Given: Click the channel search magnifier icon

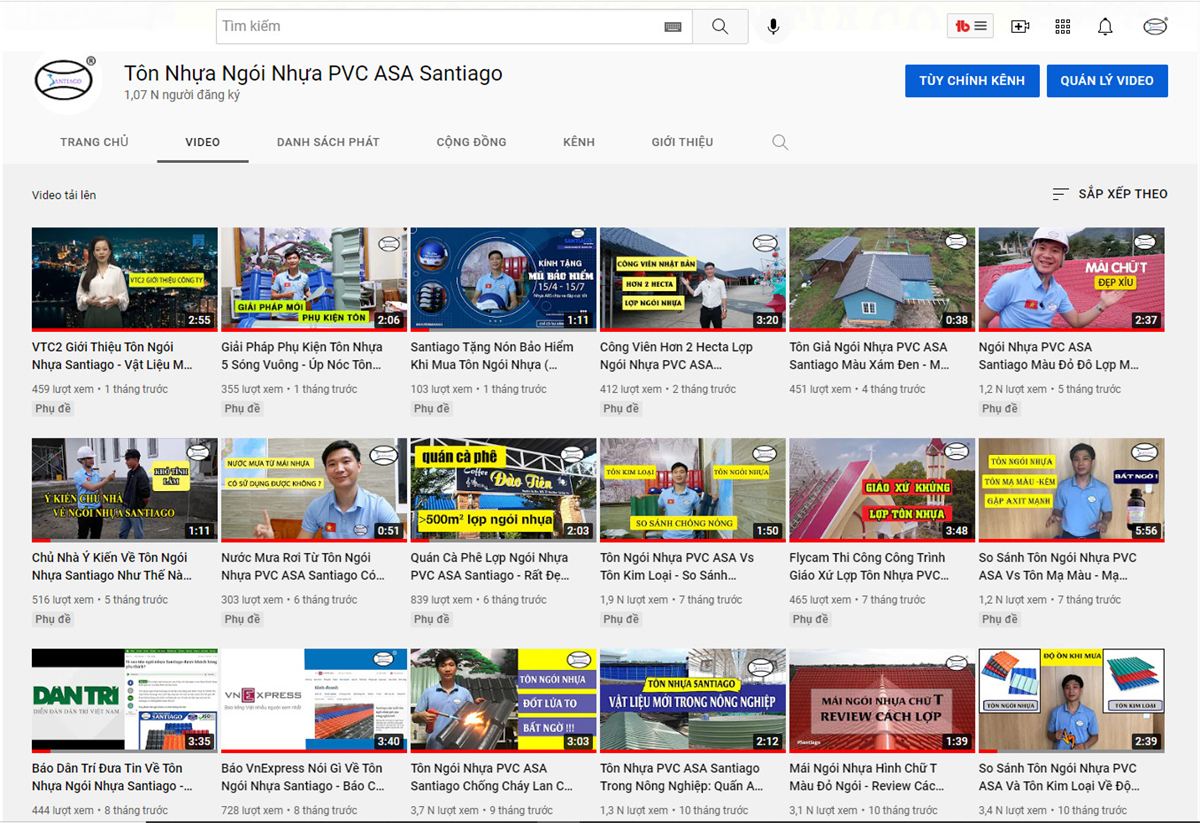Looking at the screenshot, I should click(x=780, y=142).
